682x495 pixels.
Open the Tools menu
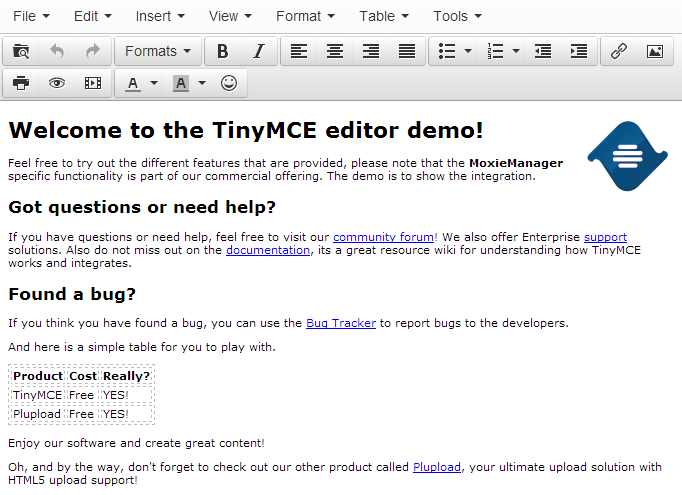457,17
